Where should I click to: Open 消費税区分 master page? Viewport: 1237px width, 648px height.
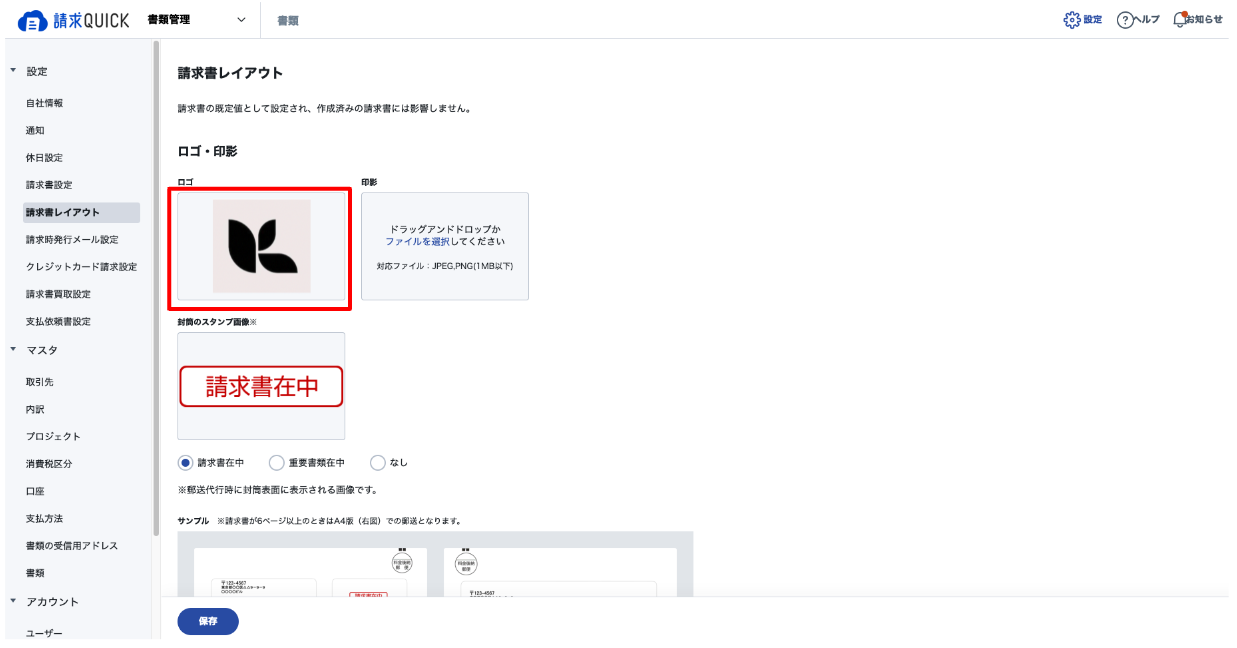[49, 464]
